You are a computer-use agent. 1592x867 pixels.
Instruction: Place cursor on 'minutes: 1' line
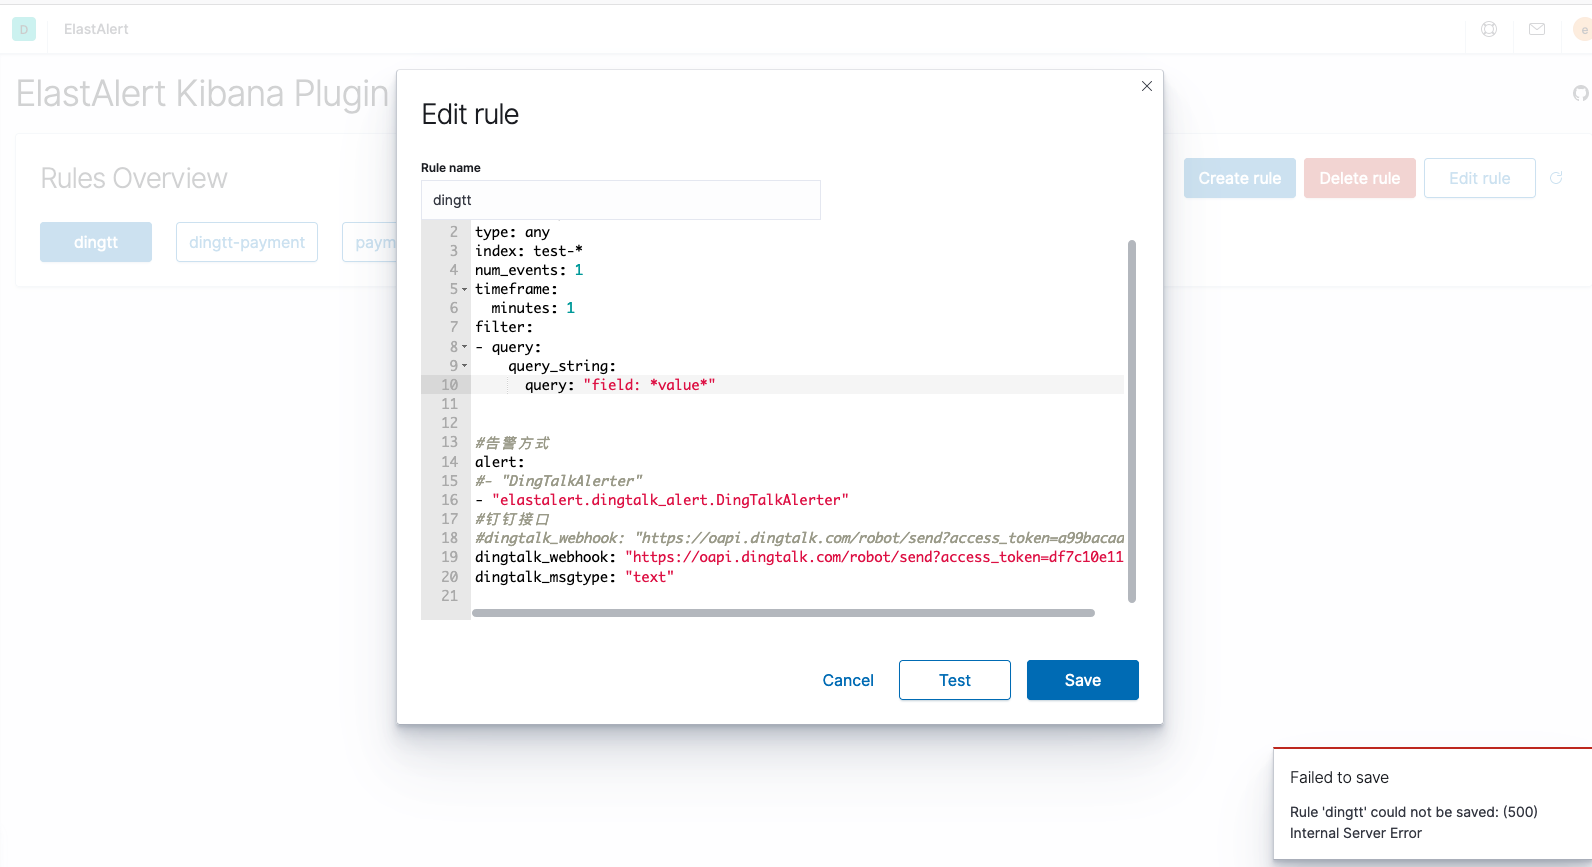pyautogui.click(x=533, y=308)
